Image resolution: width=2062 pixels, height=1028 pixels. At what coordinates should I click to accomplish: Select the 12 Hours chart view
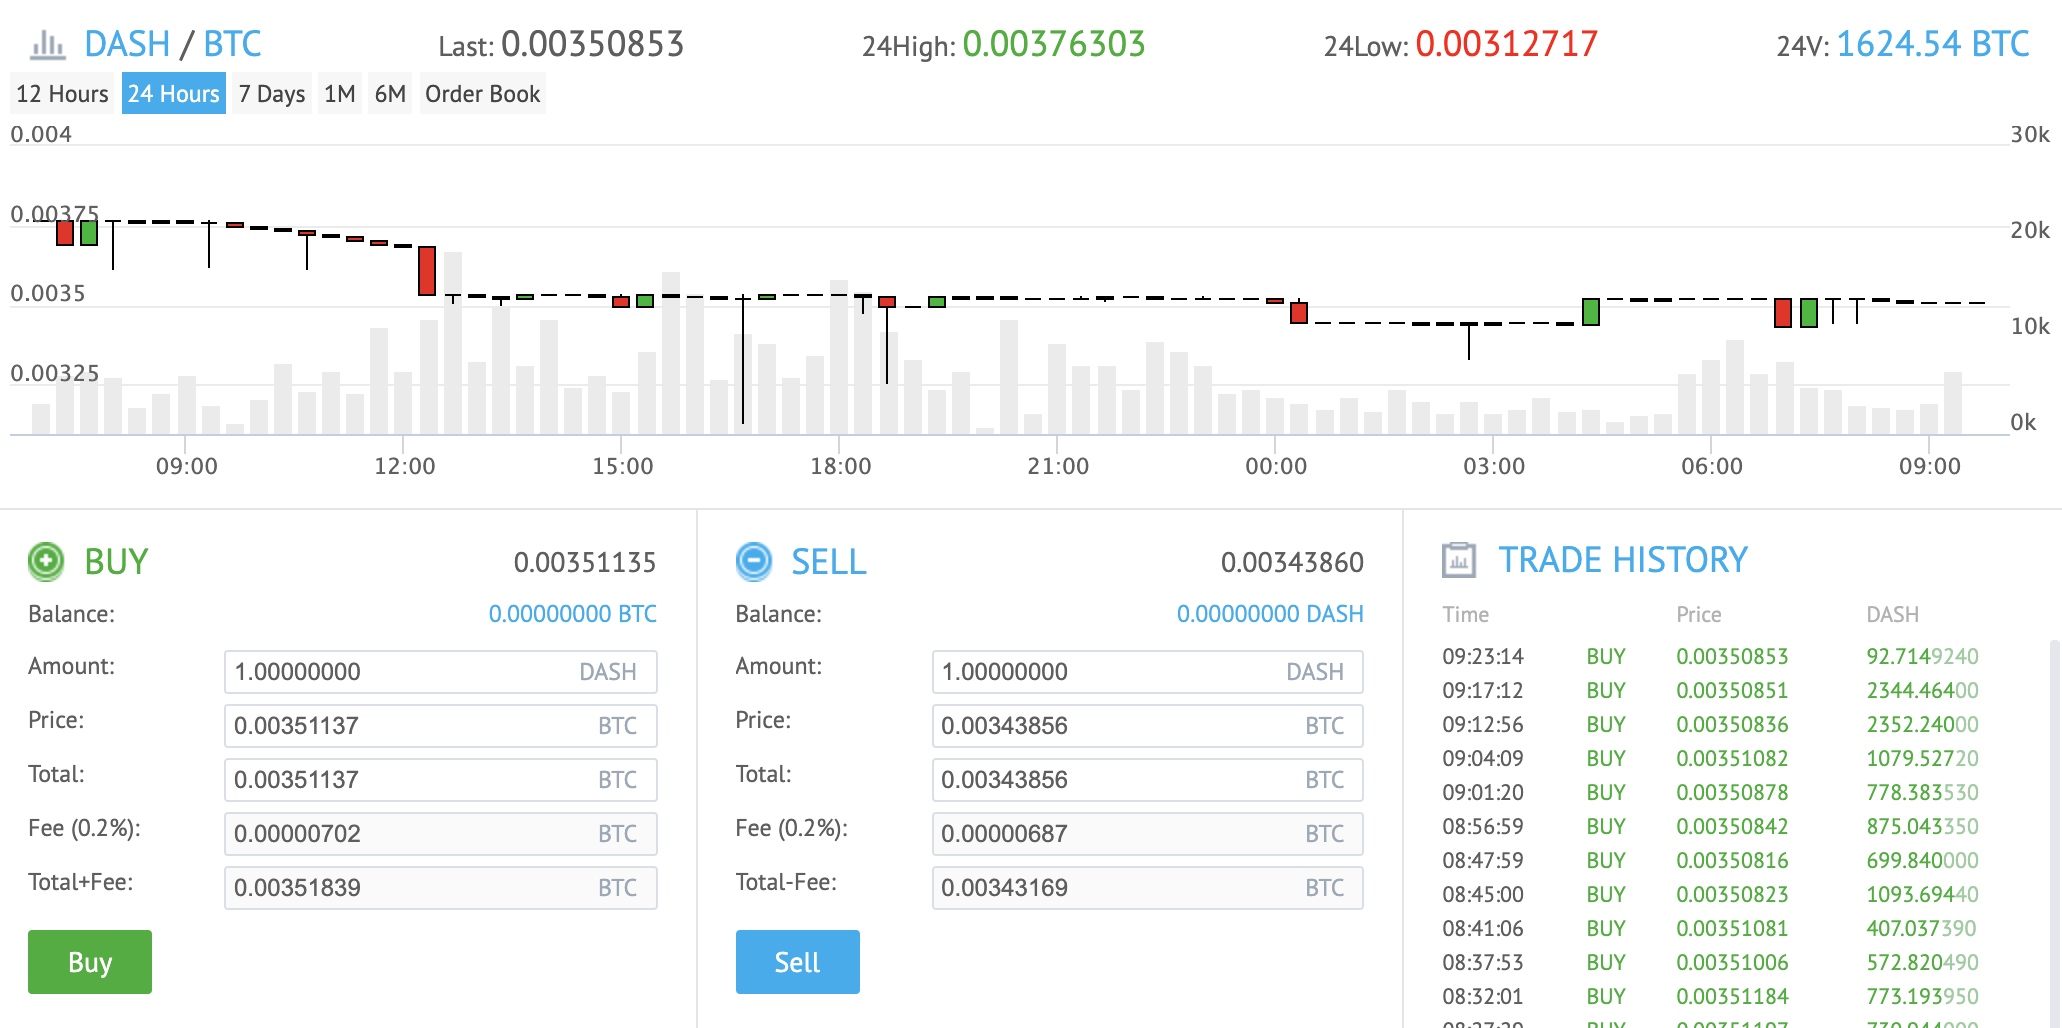[x=61, y=93]
